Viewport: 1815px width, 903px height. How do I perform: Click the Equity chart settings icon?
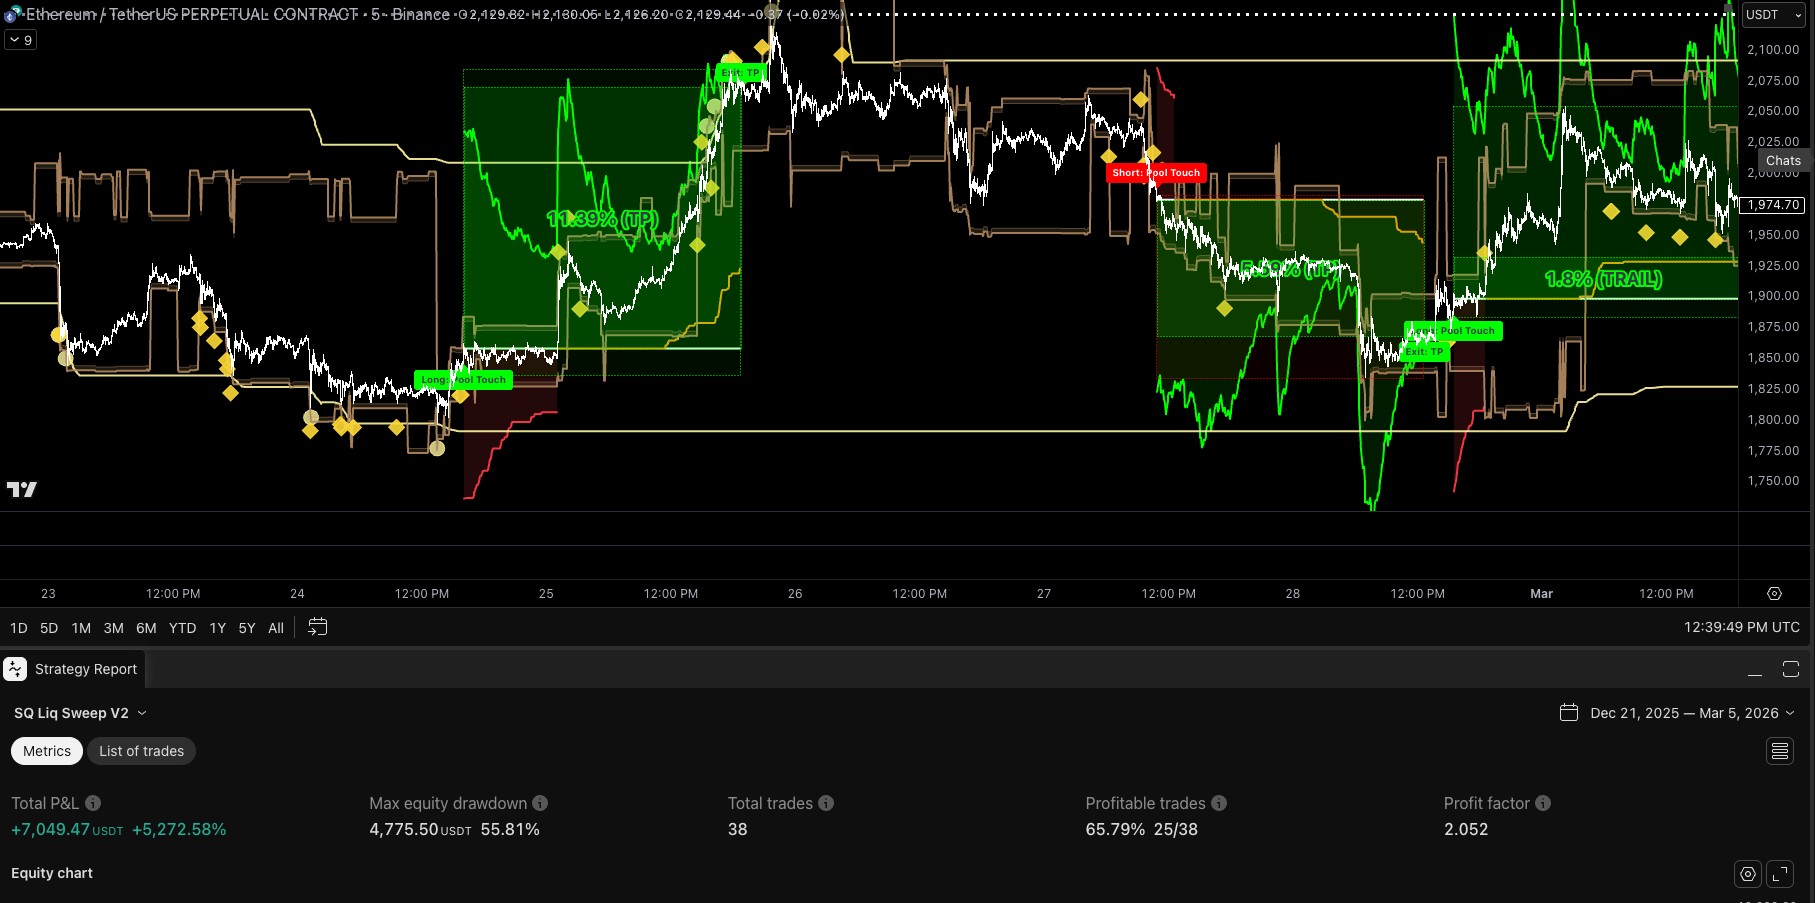click(1747, 874)
